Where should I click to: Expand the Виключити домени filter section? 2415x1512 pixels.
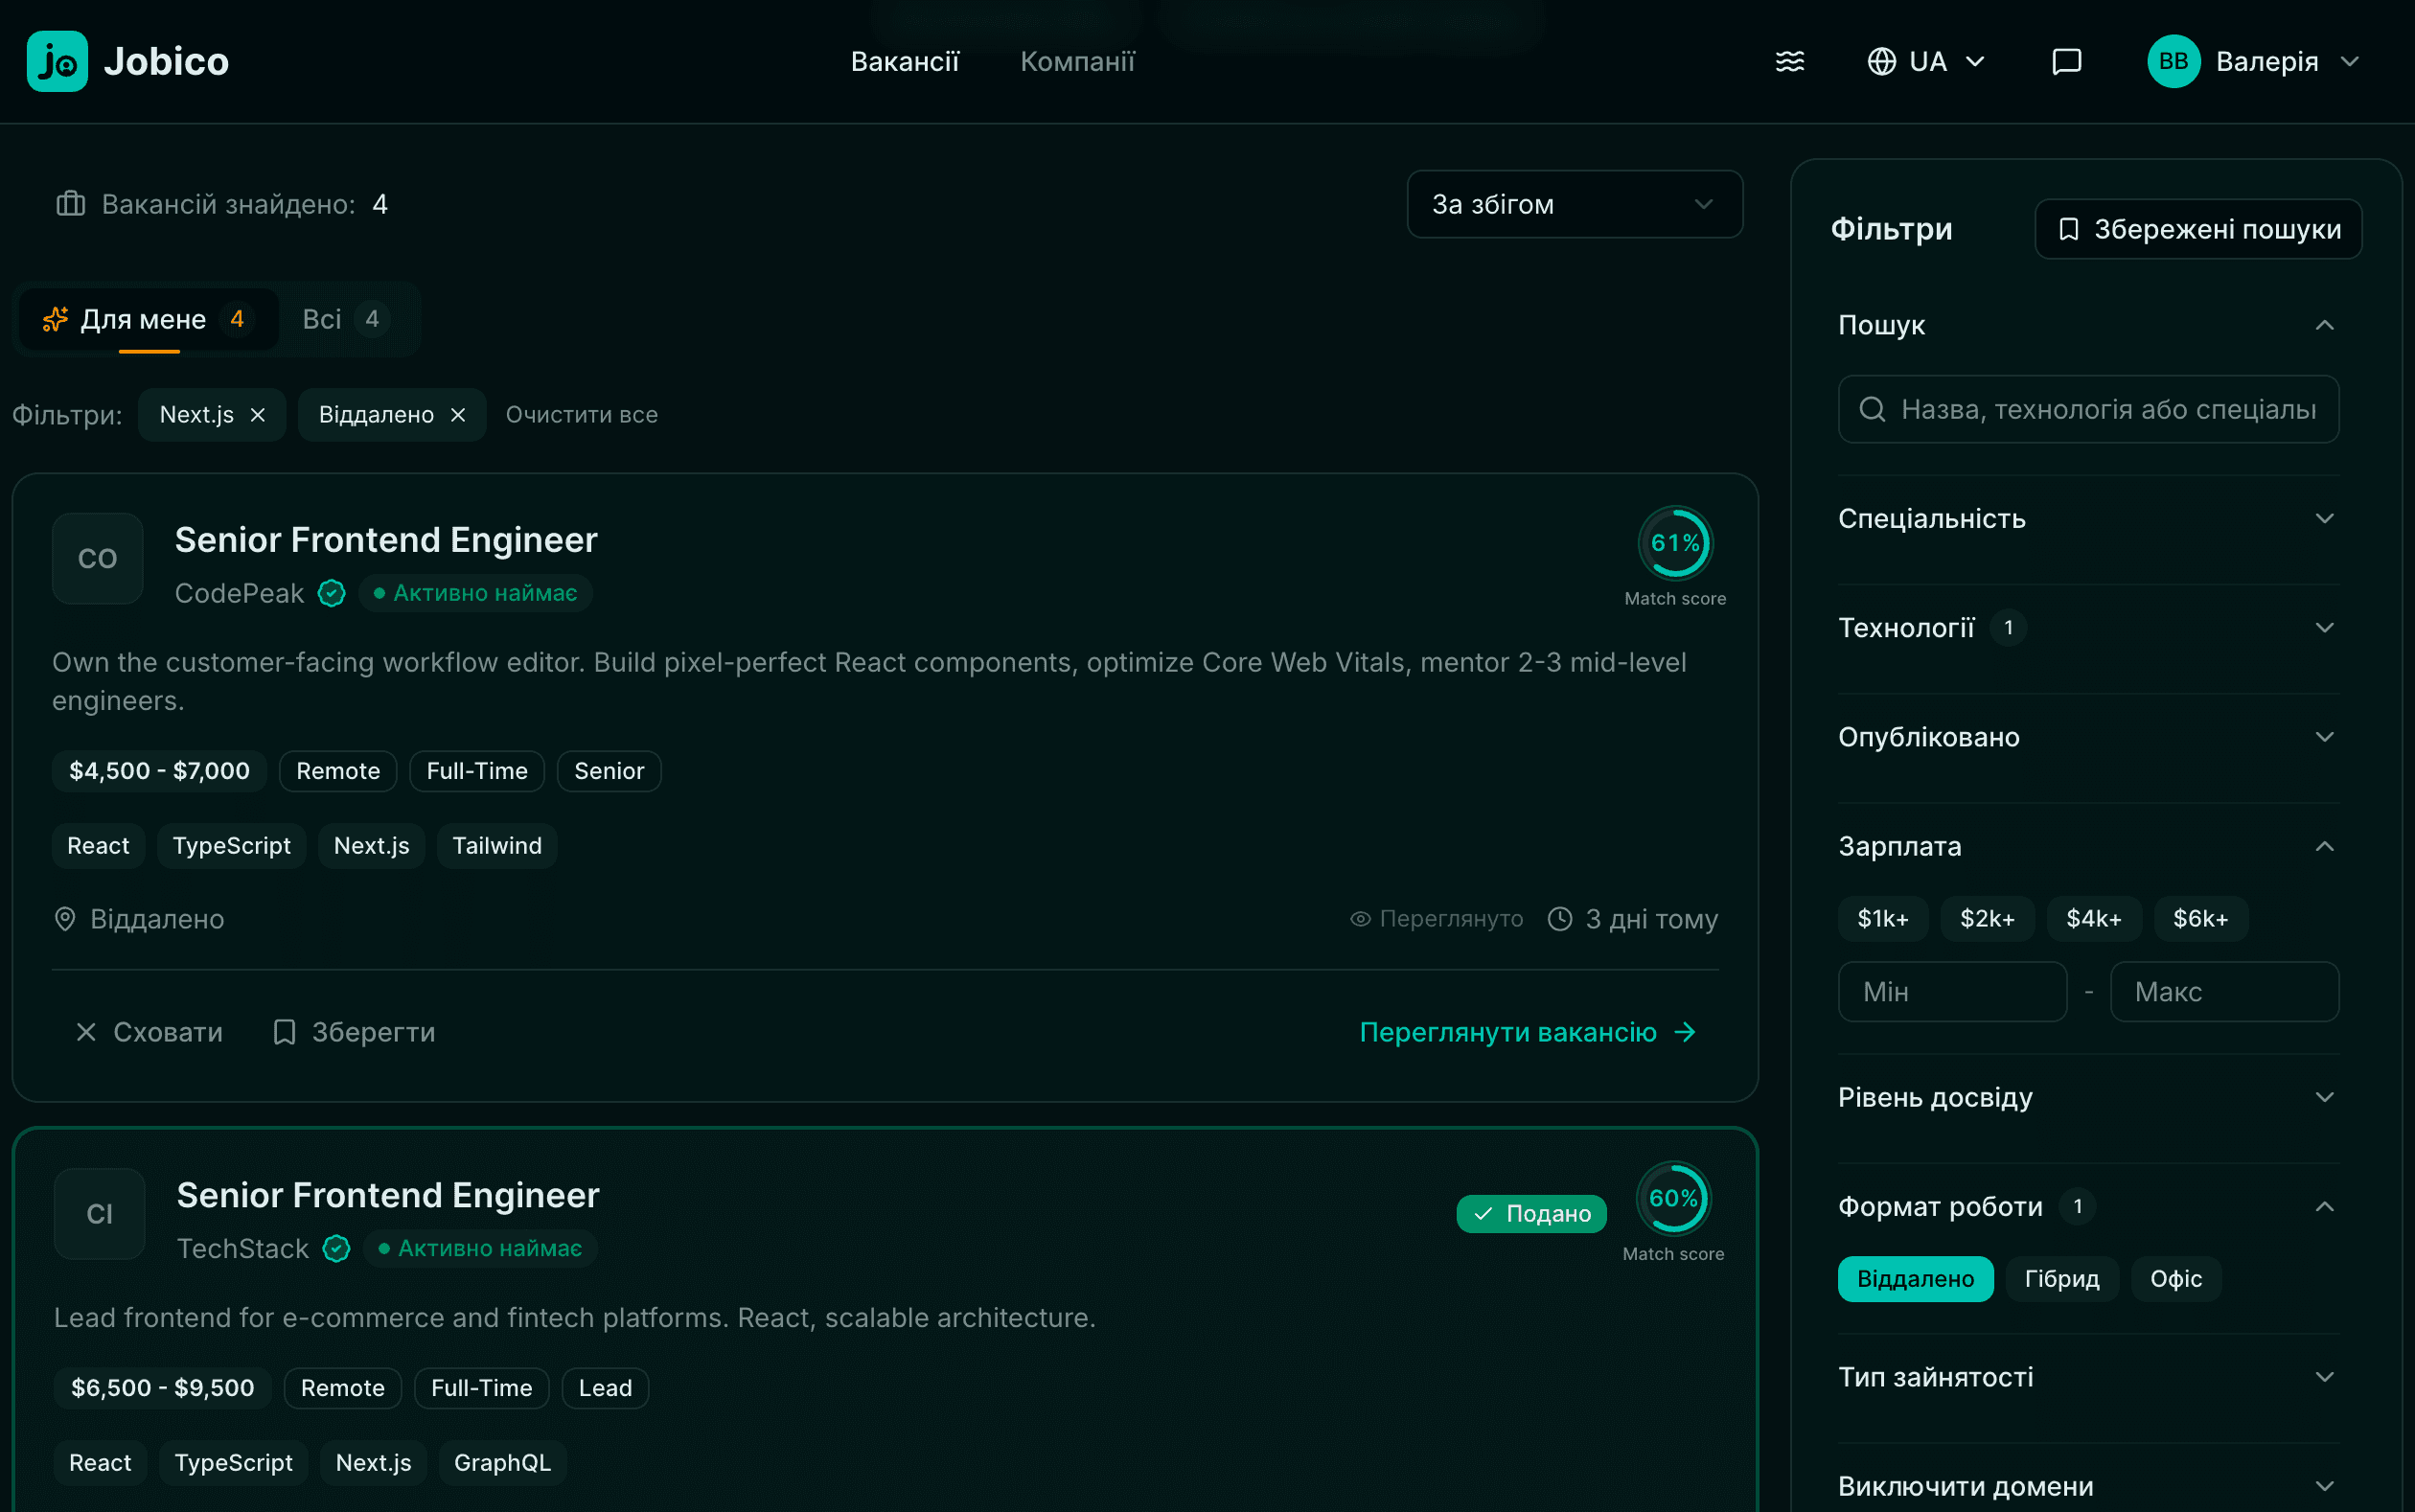2088,1486
